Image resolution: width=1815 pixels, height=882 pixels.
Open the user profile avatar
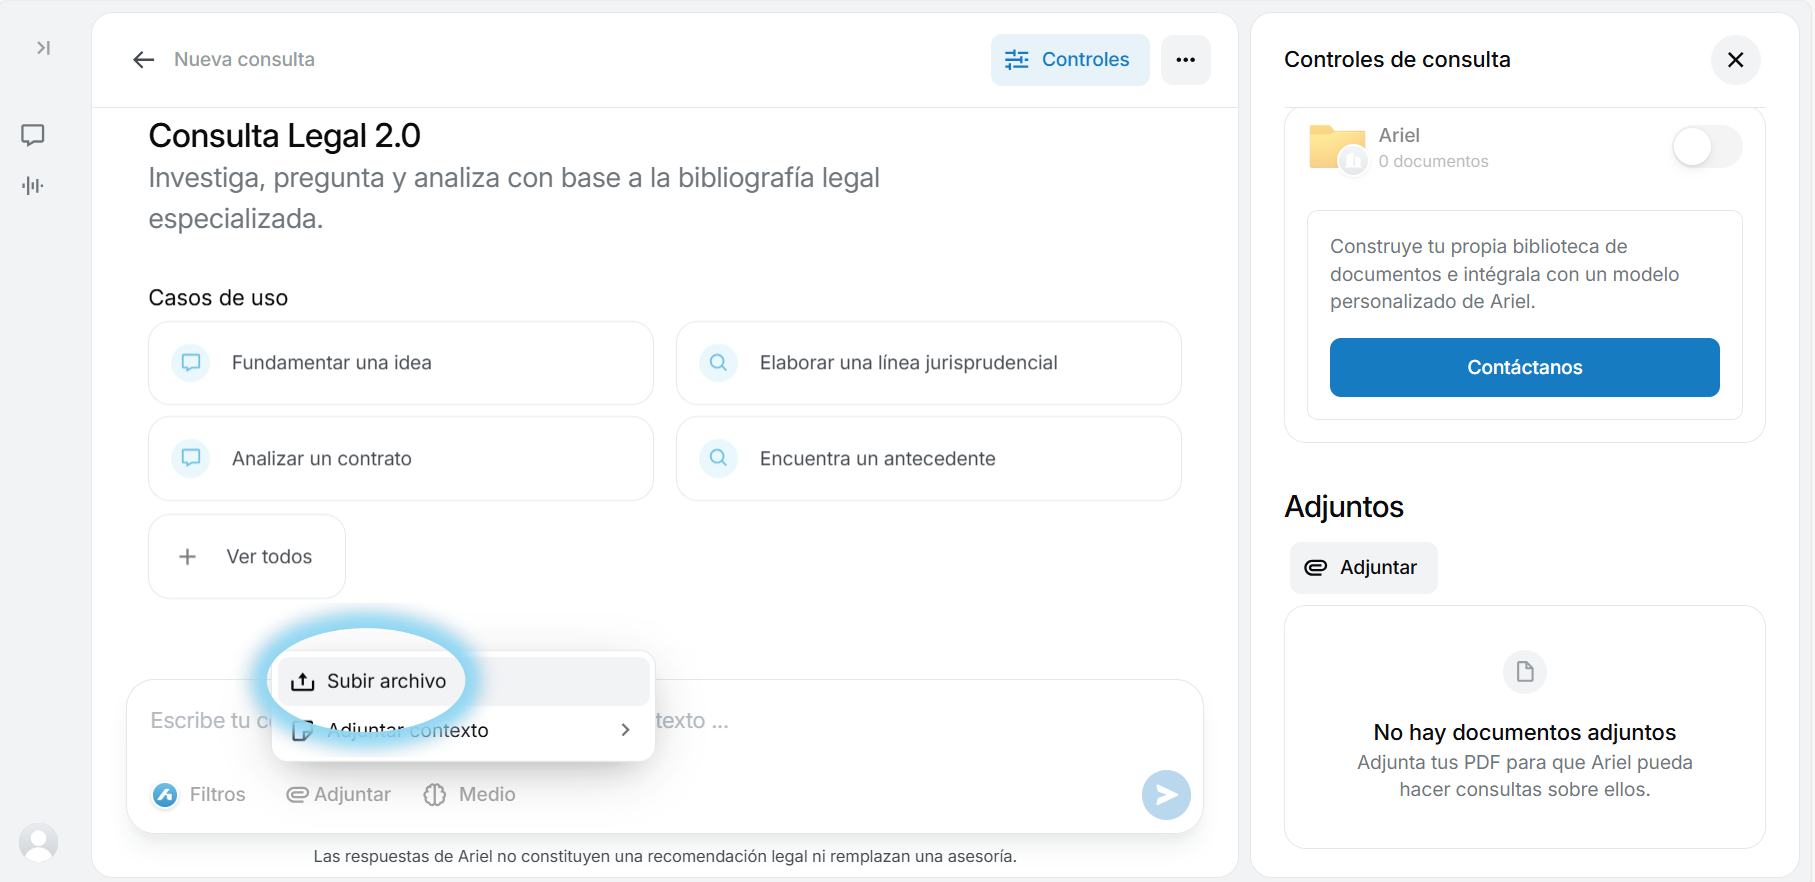click(x=38, y=842)
